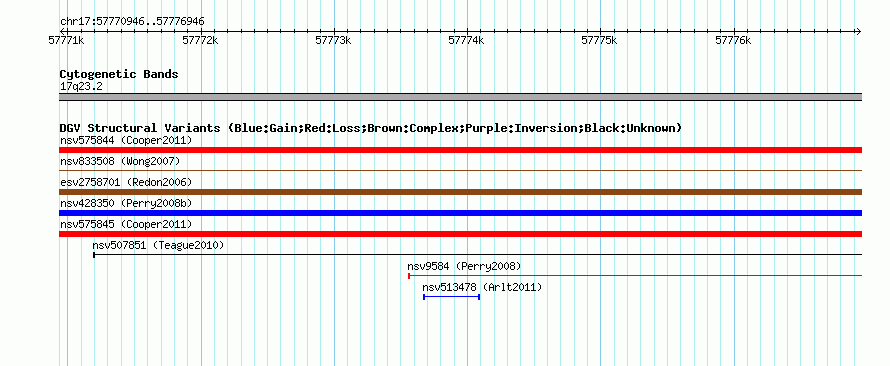Click the 57774k ruler tick label

click(467, 41)
